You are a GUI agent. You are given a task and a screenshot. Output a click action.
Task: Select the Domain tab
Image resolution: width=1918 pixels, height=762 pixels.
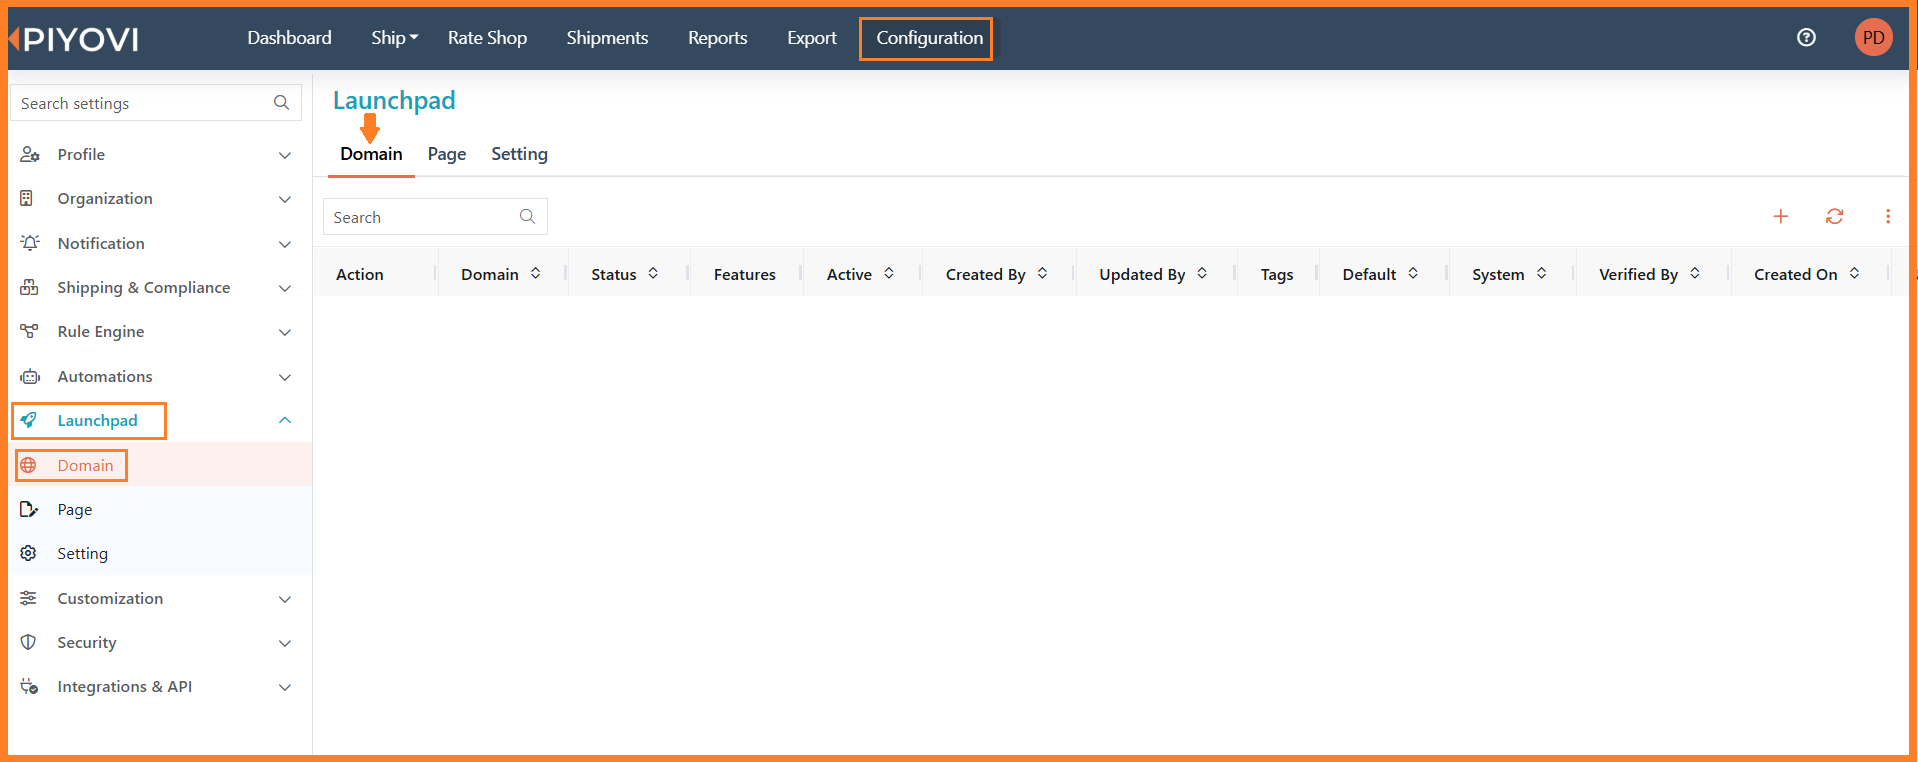click(x=371, y=154)
